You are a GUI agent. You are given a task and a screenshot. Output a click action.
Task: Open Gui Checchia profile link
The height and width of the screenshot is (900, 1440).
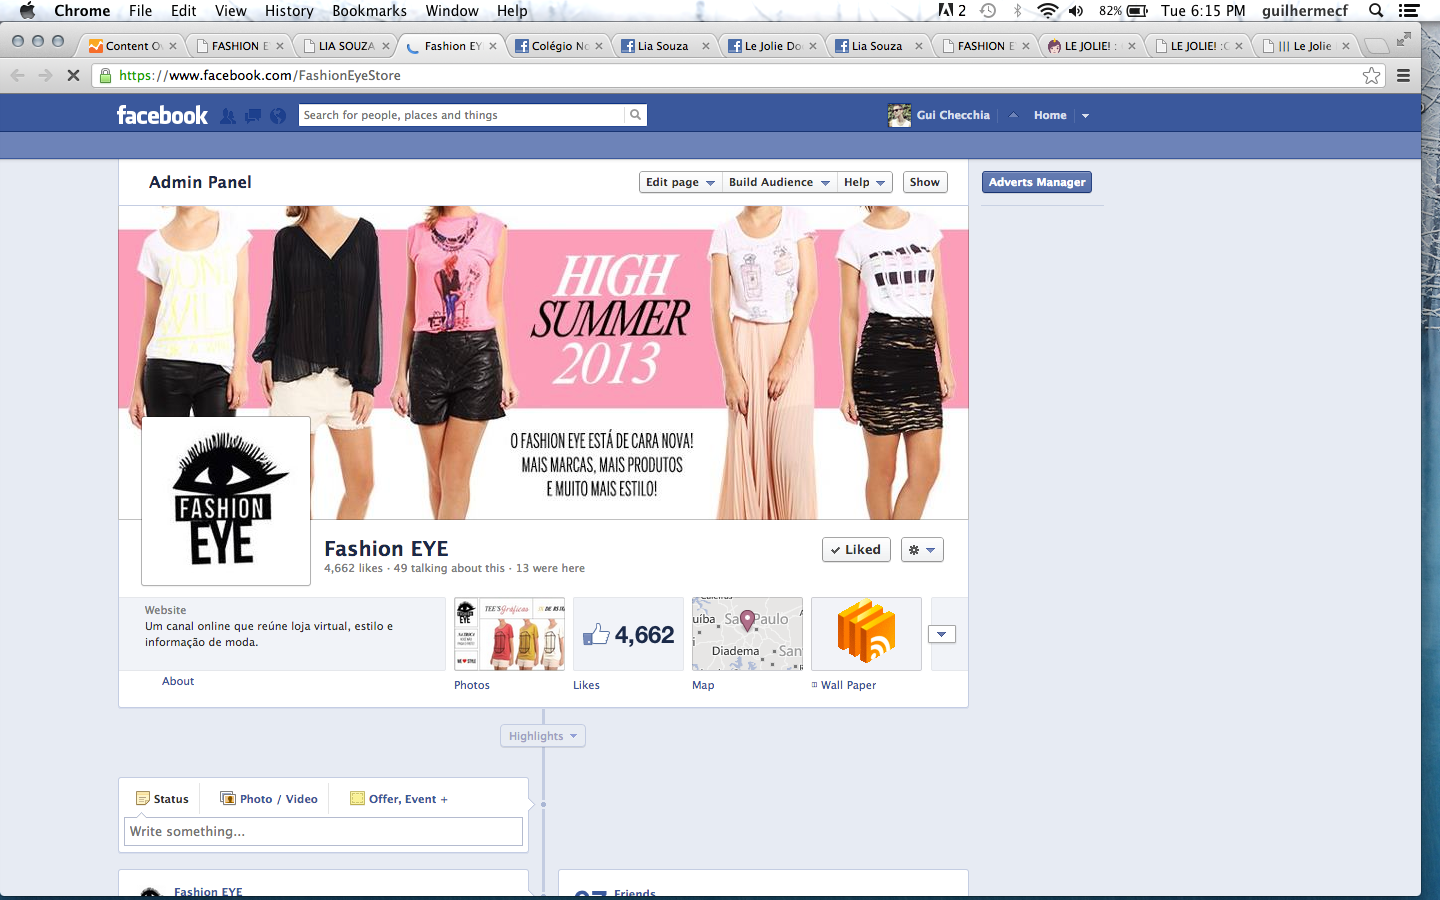coord(953,115)
